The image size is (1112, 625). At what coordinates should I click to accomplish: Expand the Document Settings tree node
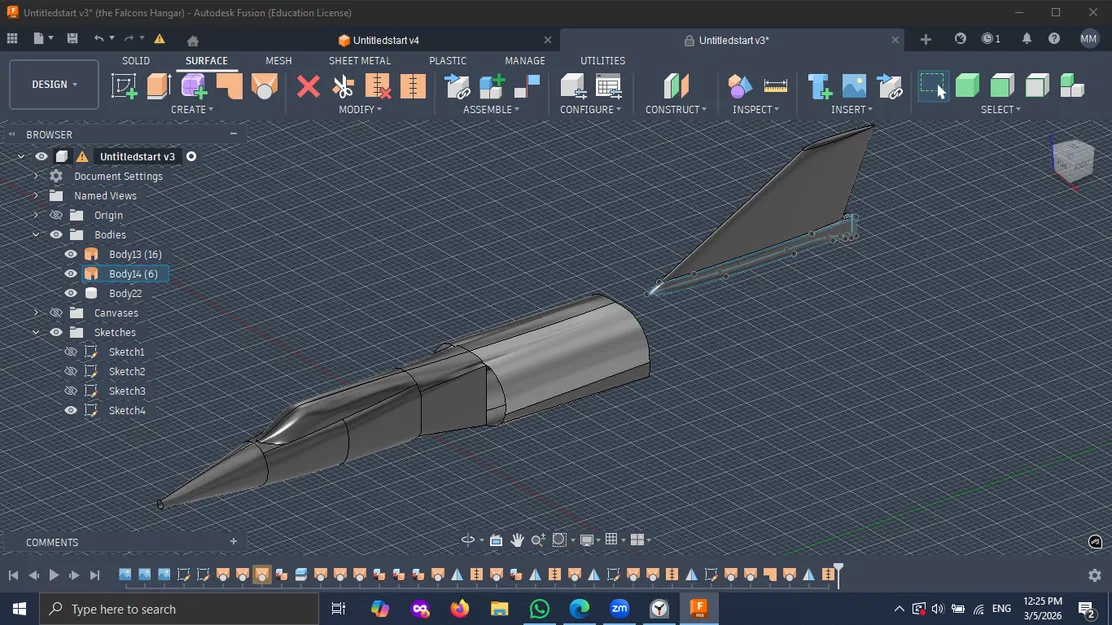pyautogui.click(x=35, y=176)
